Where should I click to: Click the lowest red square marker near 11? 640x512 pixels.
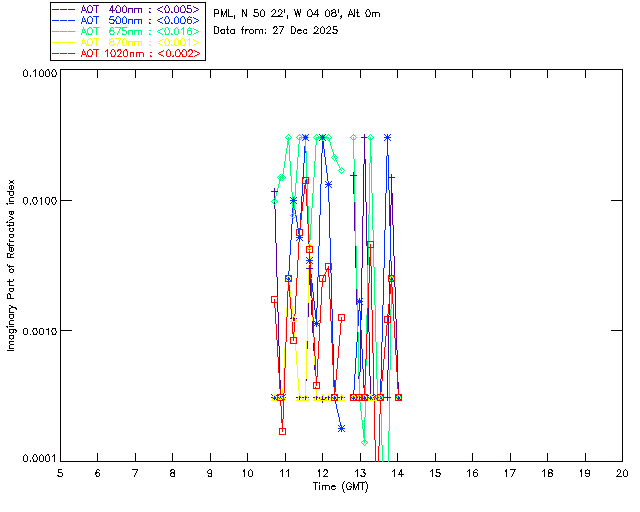[282, 432]
